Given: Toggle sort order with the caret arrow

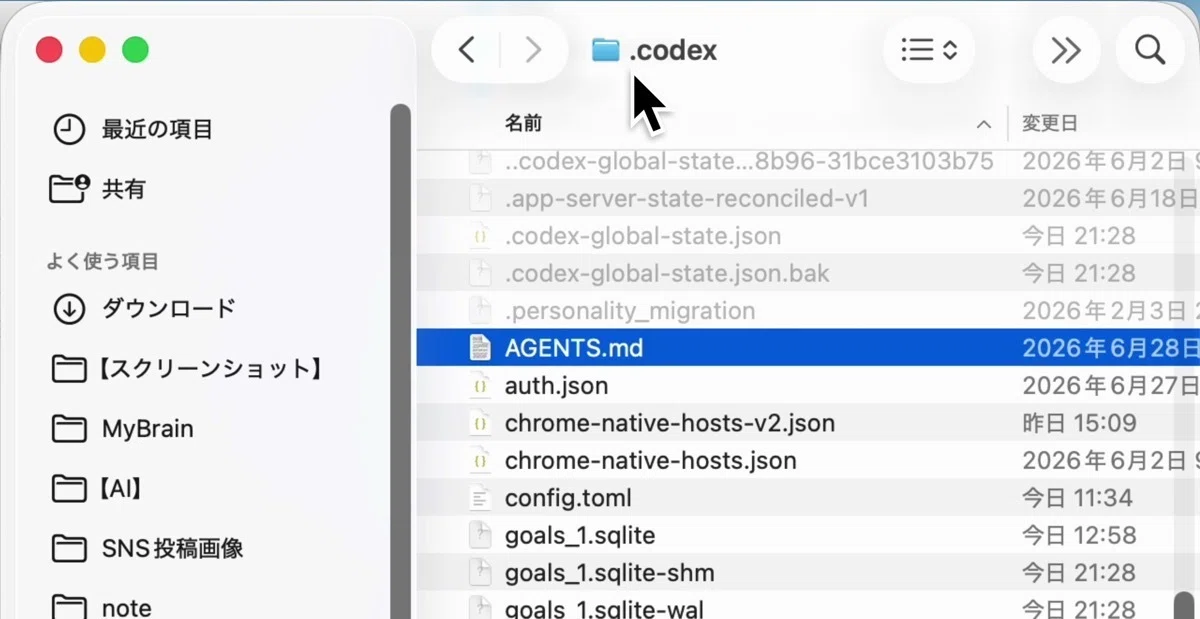Looking at the screenshot, I should point(984,125).
